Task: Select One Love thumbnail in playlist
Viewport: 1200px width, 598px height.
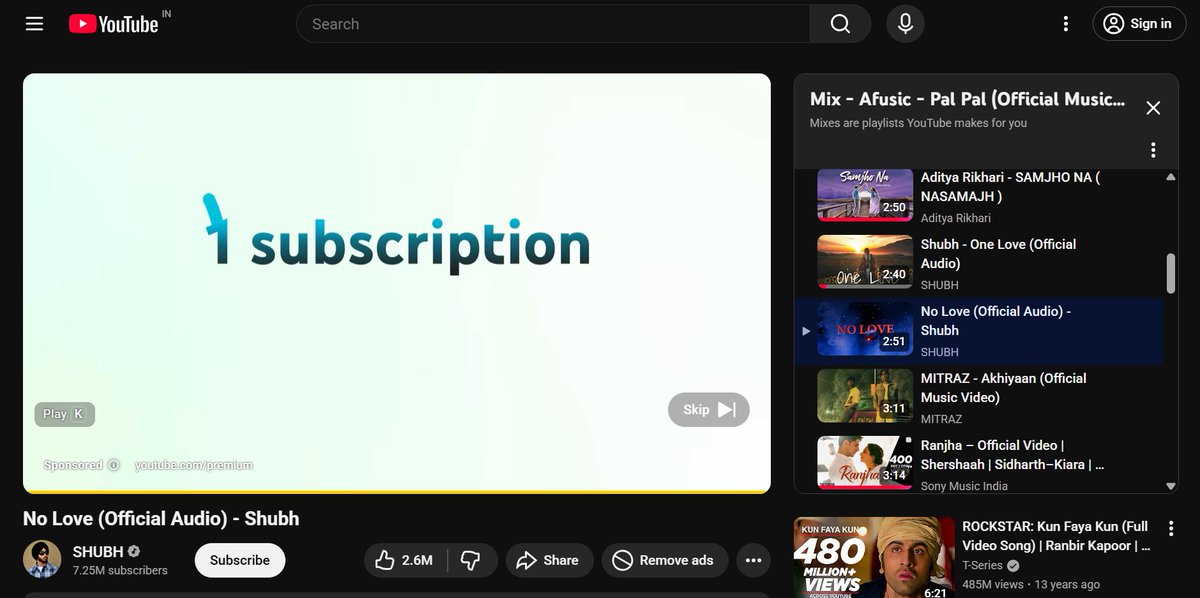Action: (865, 261)
